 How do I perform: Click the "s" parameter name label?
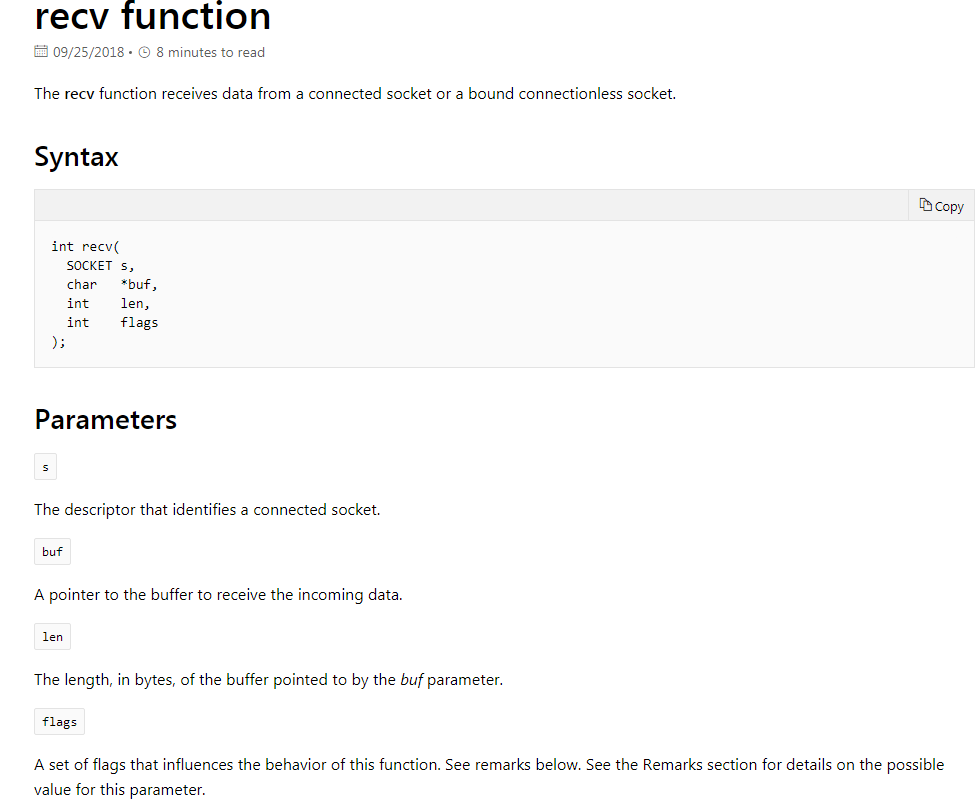point(45,467)
